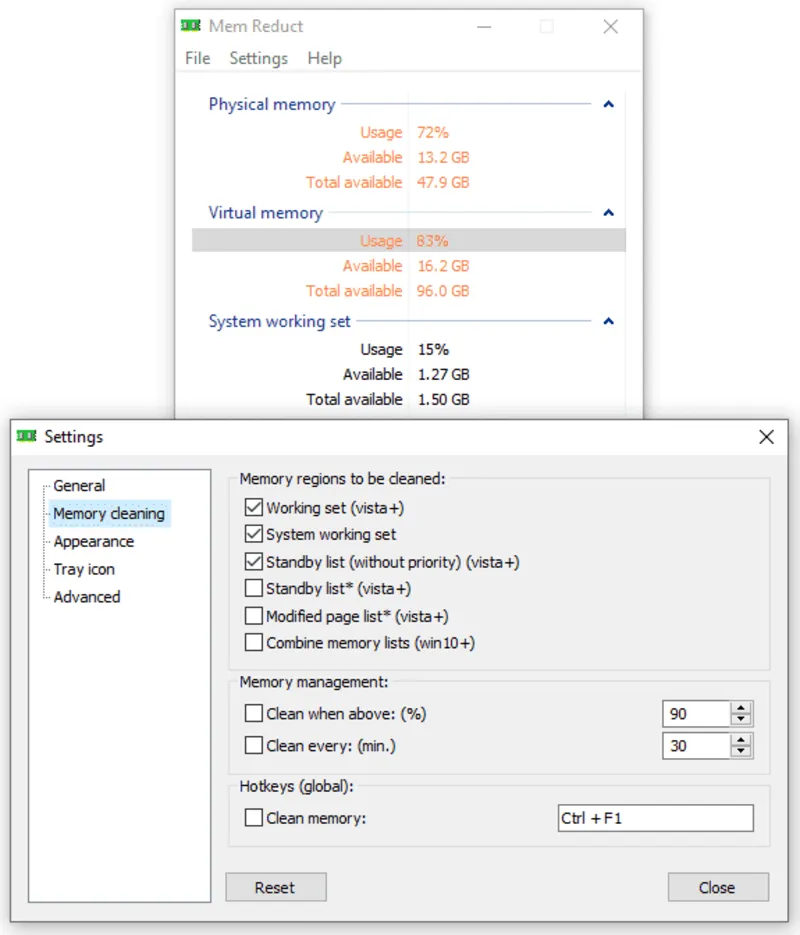Open the Help menu
Viewport: 800px width, 935px height.
(324, 58)
